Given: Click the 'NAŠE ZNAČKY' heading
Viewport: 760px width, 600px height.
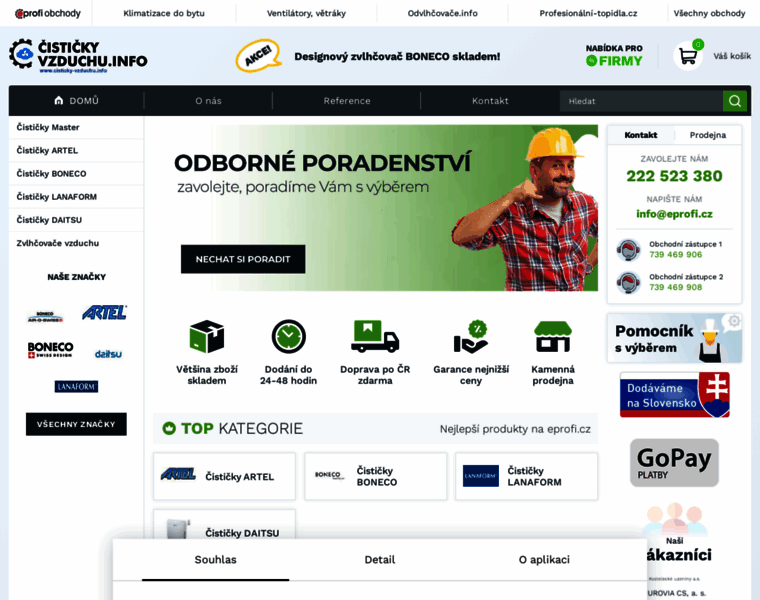Looking at the screenshot, I should pyautogui.click(x=77, y=277).
